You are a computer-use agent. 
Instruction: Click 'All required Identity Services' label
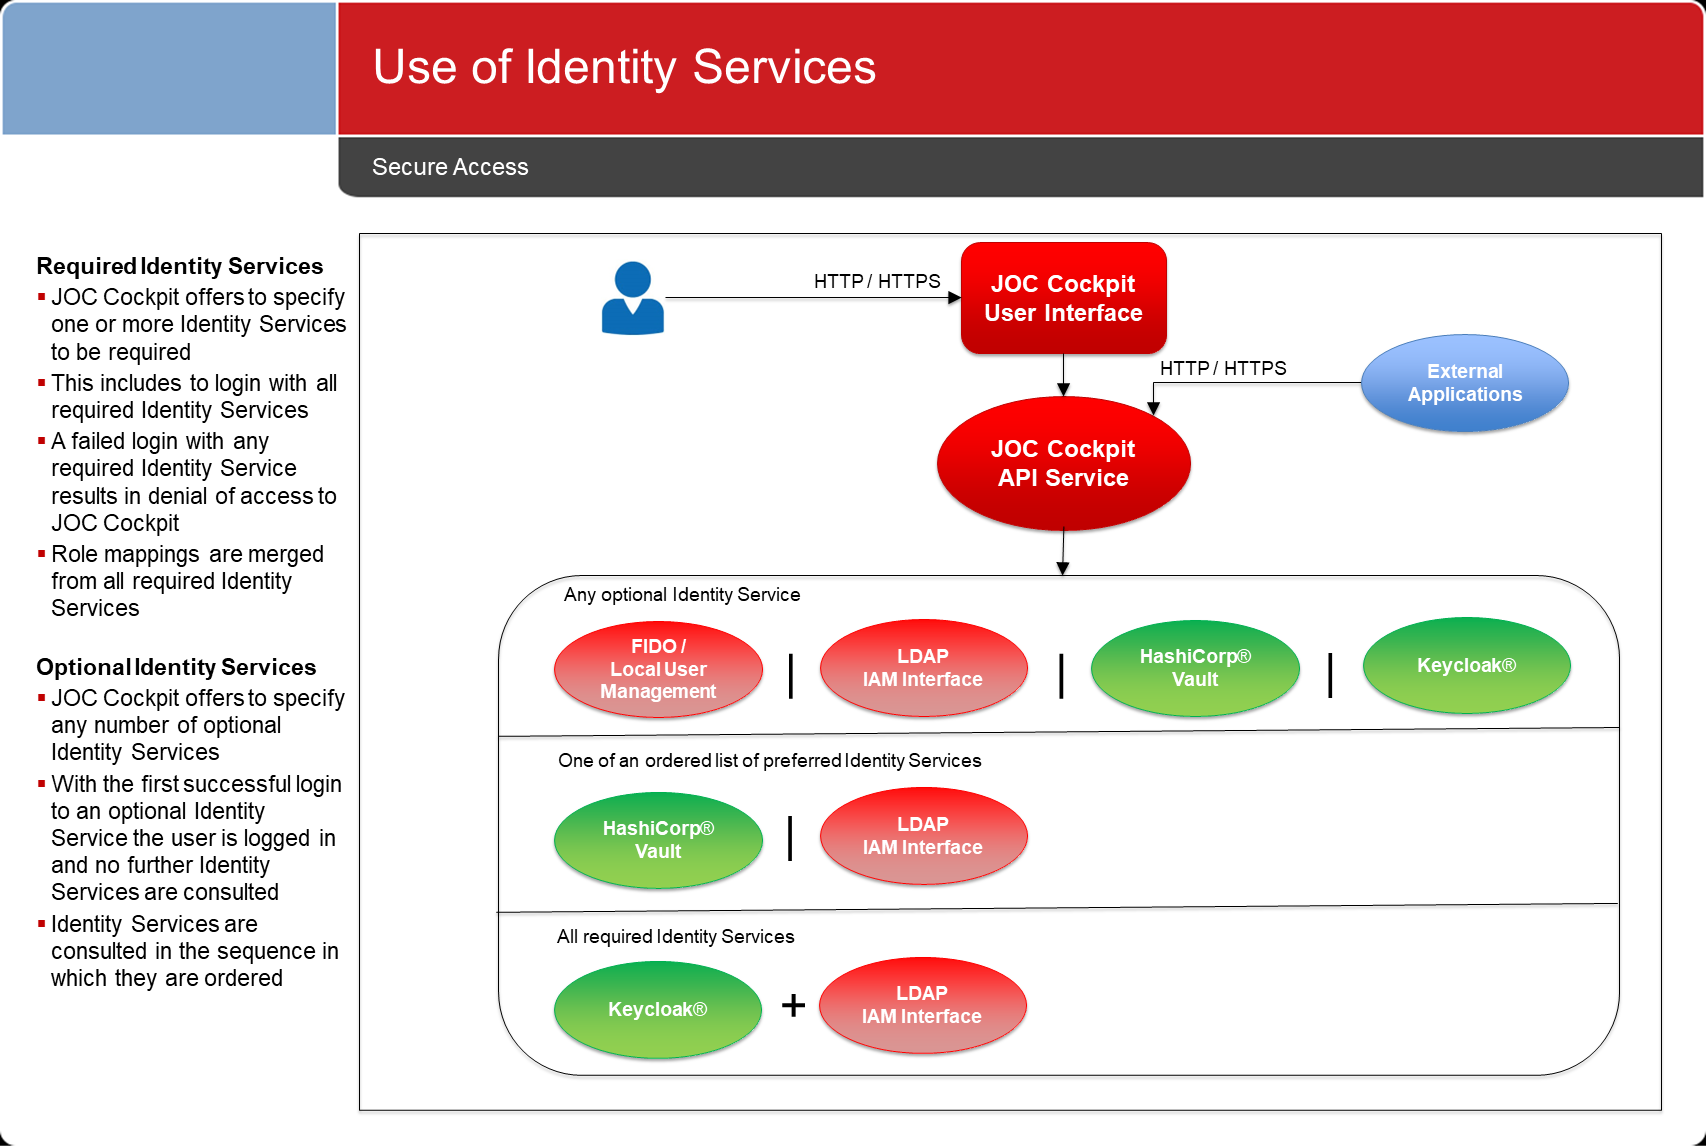point(676,937)
